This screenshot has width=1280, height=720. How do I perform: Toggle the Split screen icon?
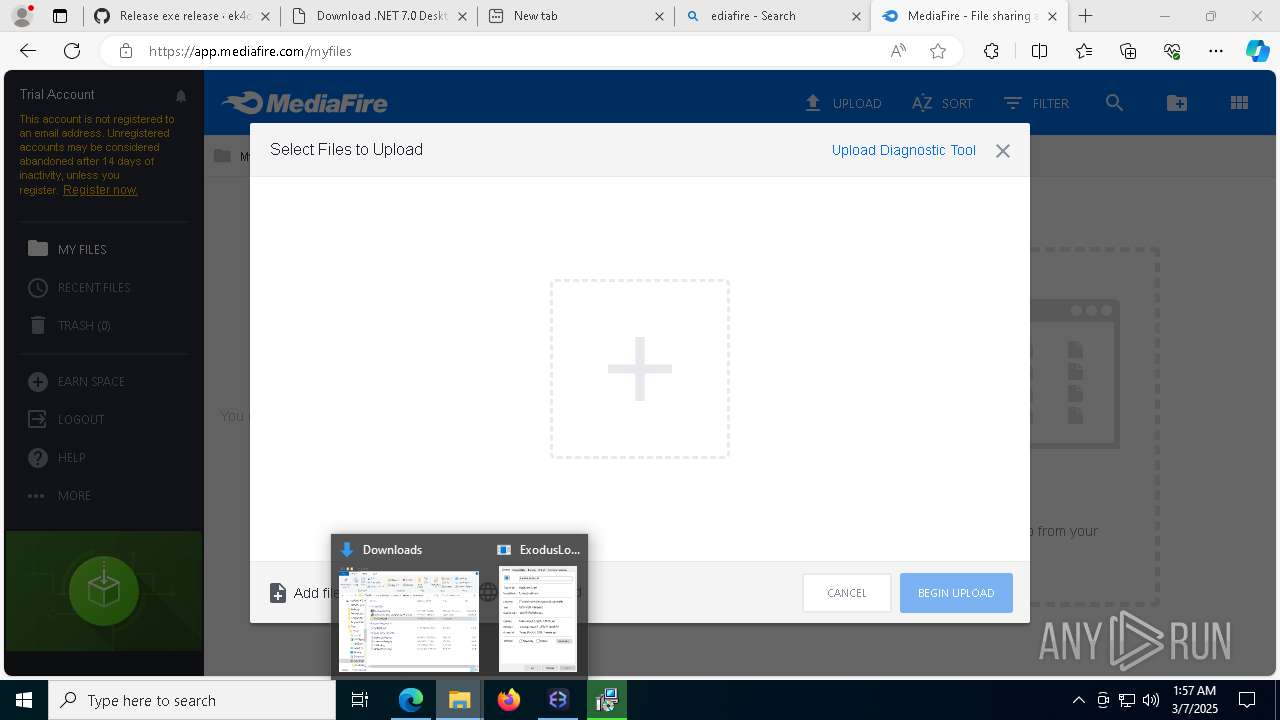click(1039, 51)
